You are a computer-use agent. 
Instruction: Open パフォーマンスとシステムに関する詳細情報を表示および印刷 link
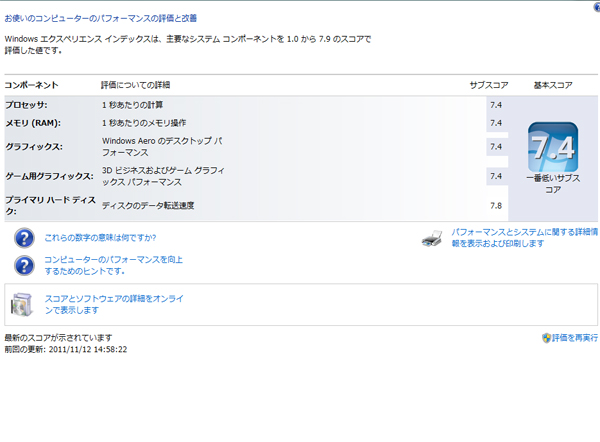(524, 238)
